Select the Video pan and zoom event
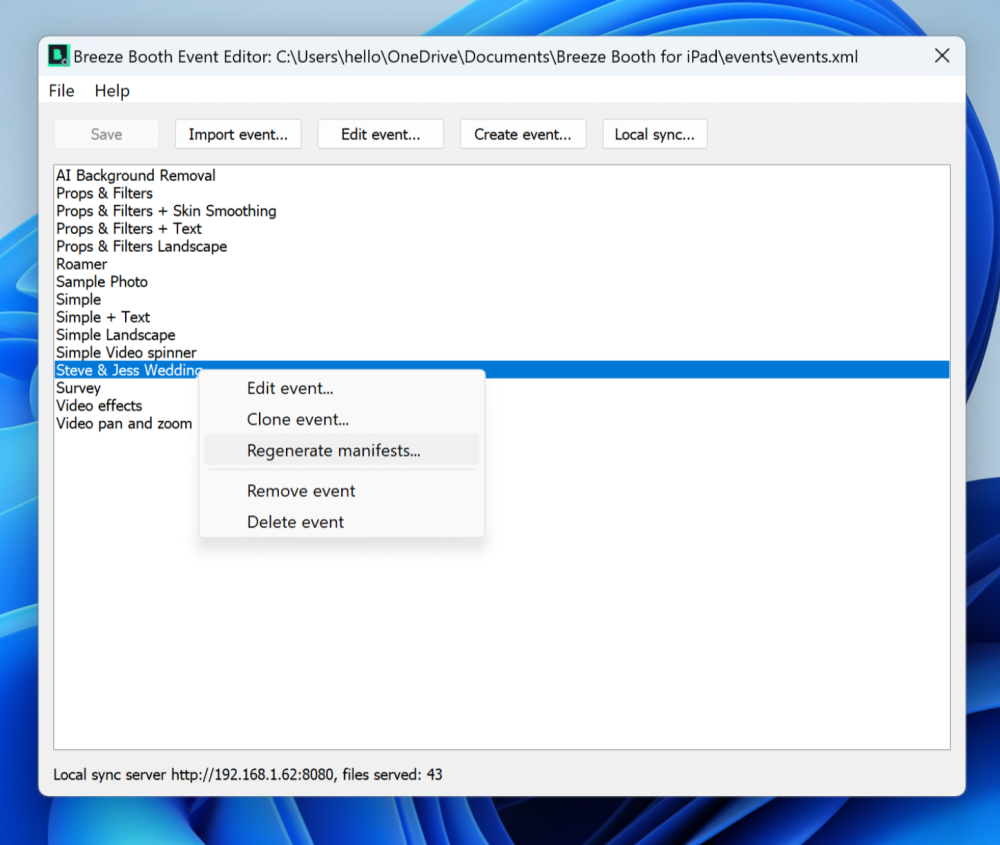Image resolution: width=1000 pixels, height=845 pixels. (x=124, y=423)
